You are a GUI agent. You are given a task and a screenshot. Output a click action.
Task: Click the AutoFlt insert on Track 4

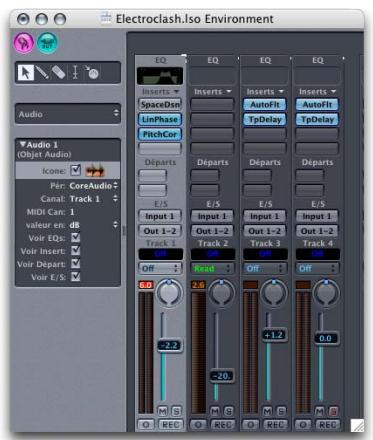click(x=317, y=105)
